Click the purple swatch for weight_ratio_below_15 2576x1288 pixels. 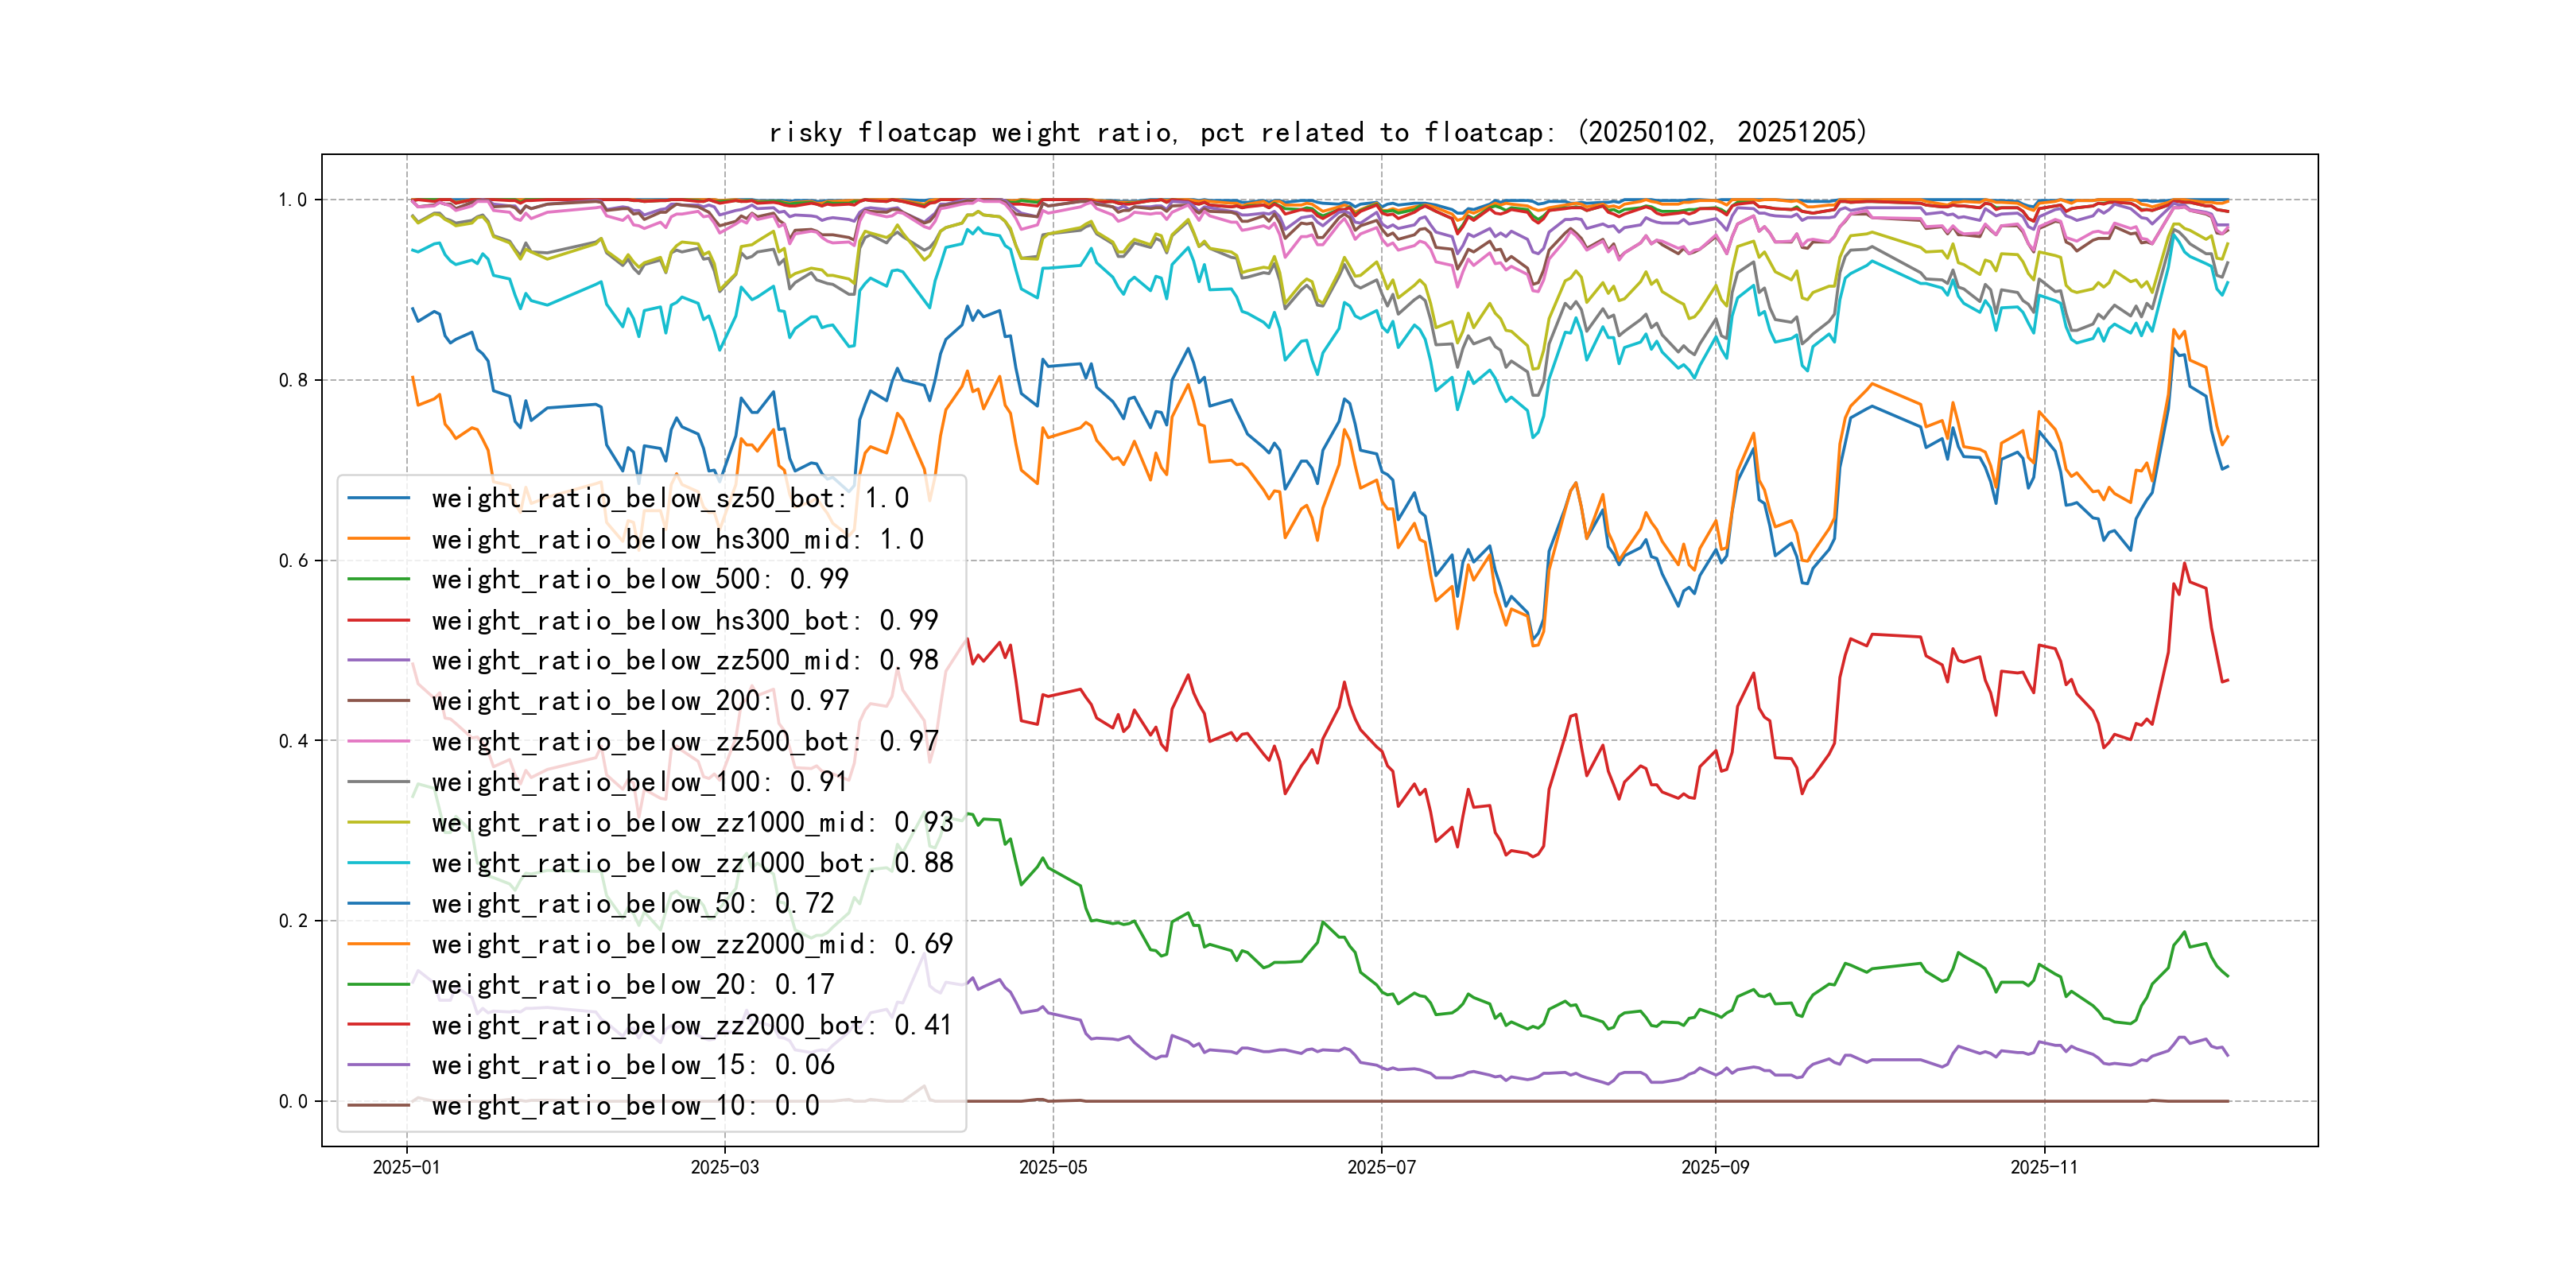coord(378,1065)
